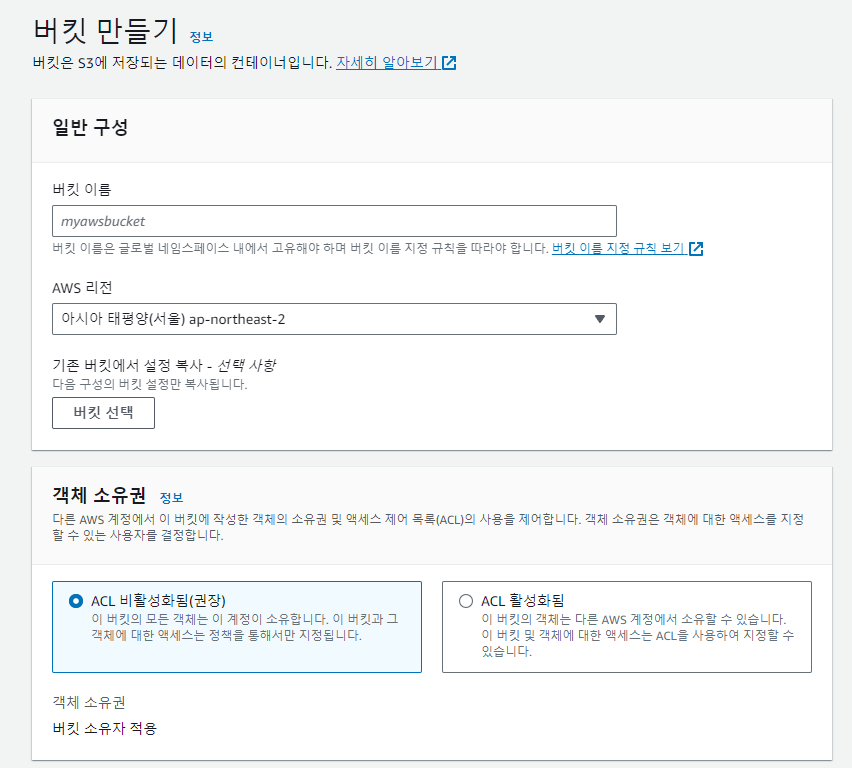This screenshot has height=768, width=852.
Task: Open the 자세히 알아보기 link
Action: [386, 63]
